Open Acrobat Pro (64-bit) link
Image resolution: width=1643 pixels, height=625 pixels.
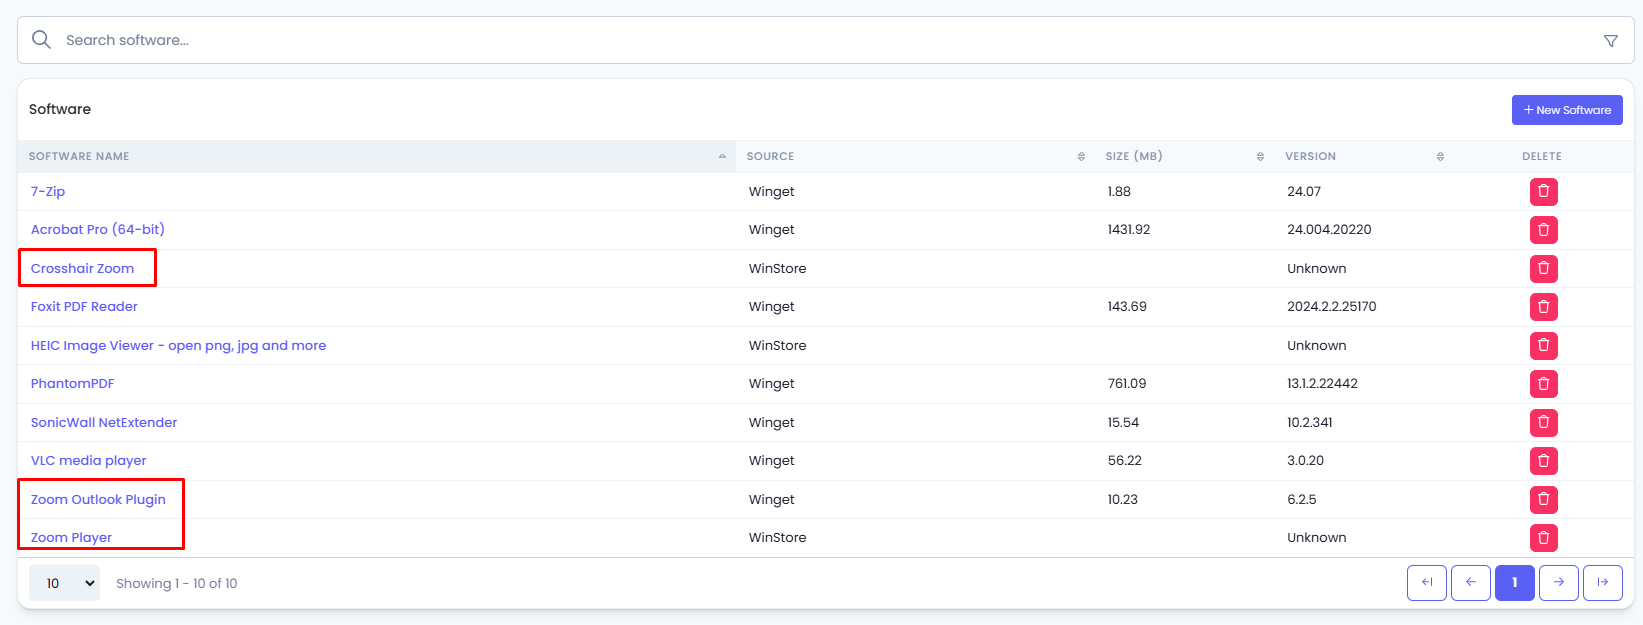pos(98,229)
